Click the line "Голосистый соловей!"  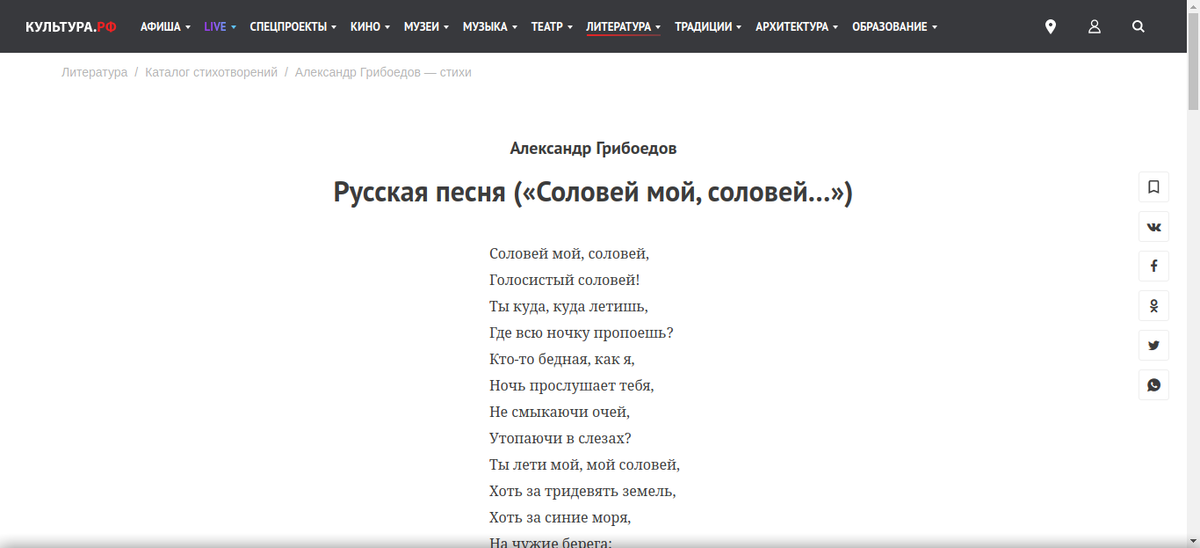tap(564, 280)
